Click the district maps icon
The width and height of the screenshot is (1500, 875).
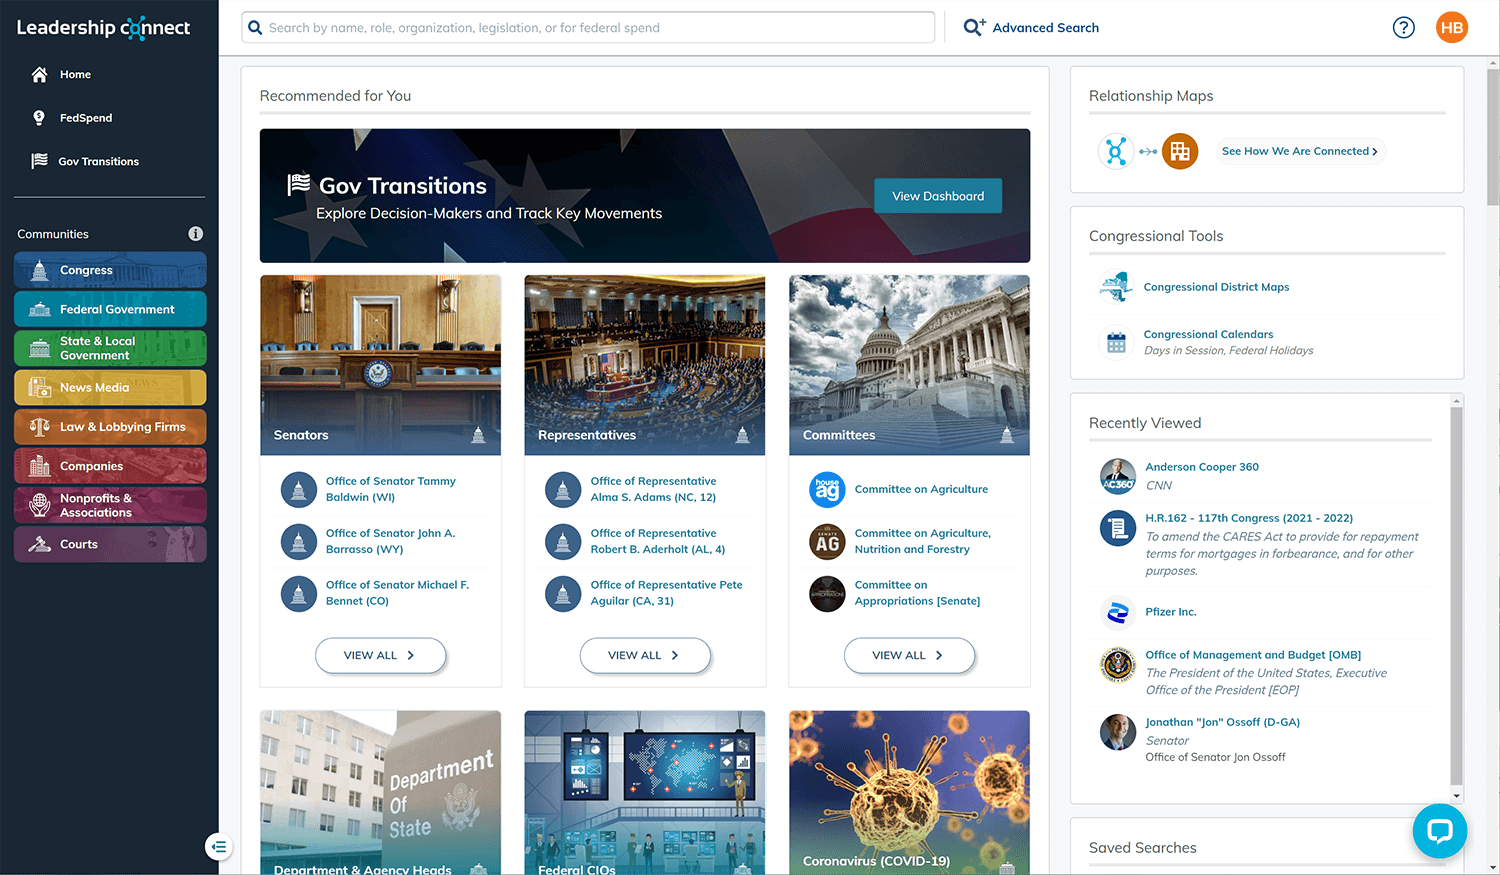tap(1116, 287)
